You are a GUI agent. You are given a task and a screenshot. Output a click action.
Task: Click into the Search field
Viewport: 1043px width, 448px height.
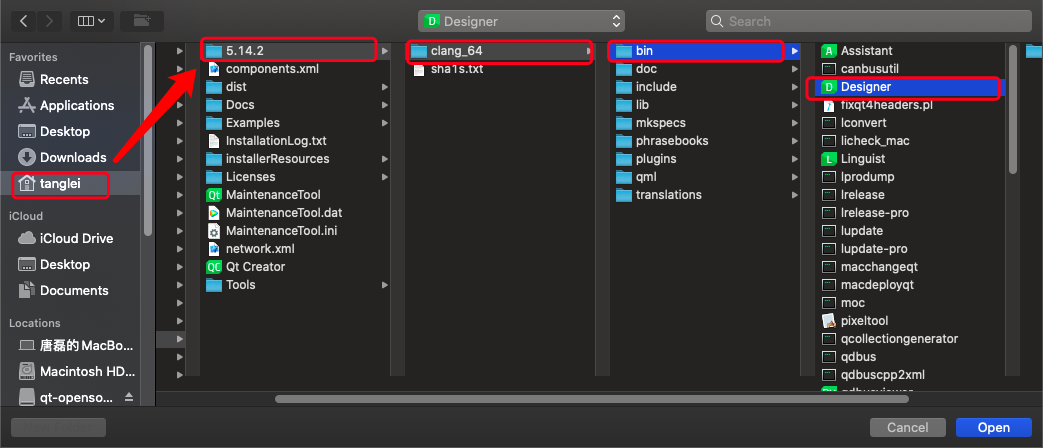[x=868, y=21]
